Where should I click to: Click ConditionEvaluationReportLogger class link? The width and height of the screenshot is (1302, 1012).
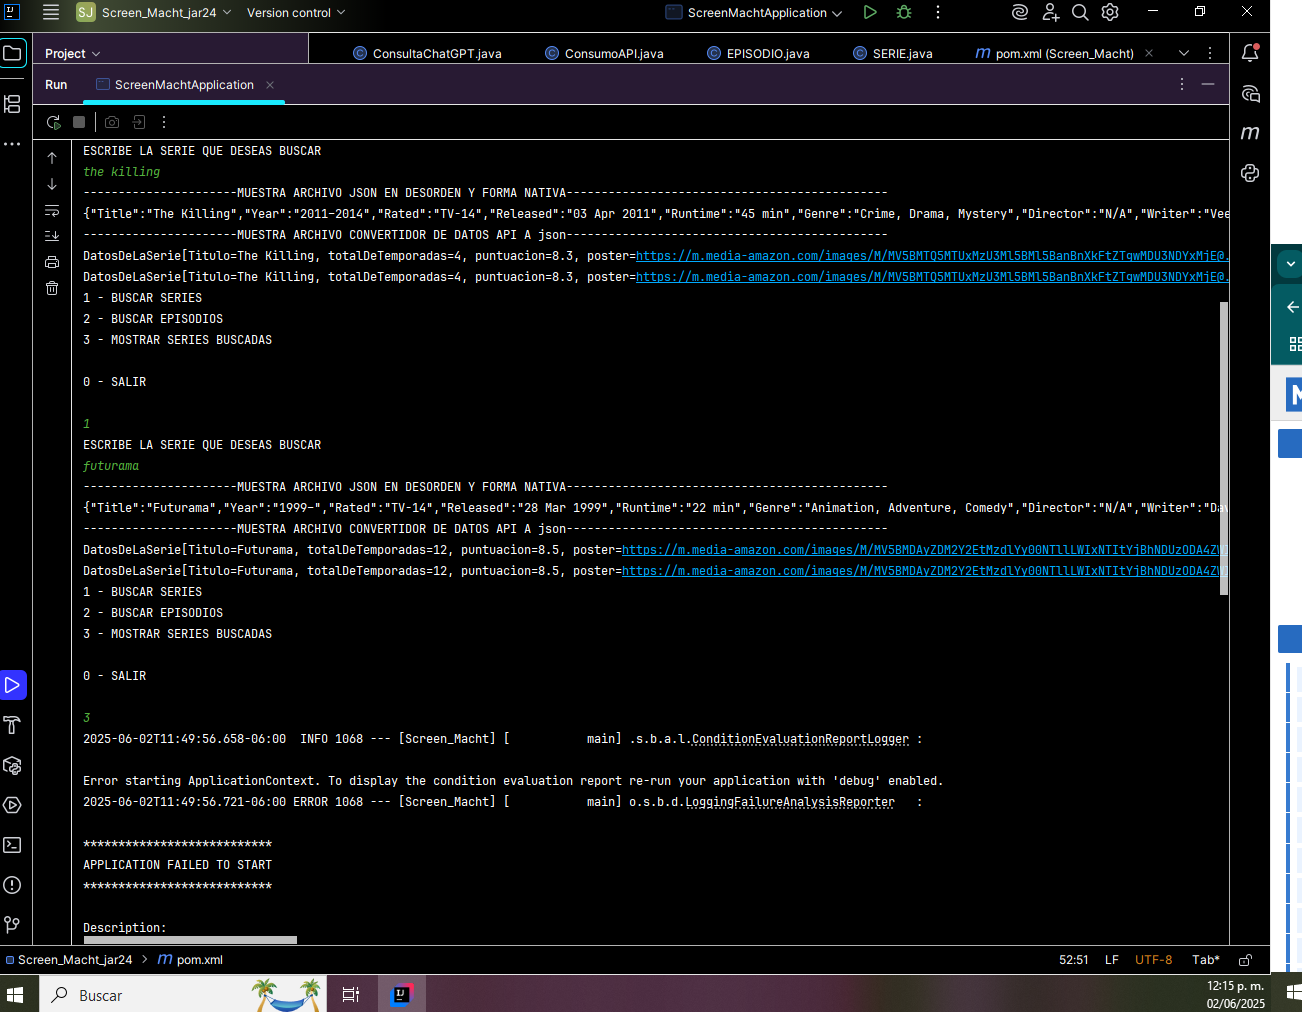[x=800, y=739]
